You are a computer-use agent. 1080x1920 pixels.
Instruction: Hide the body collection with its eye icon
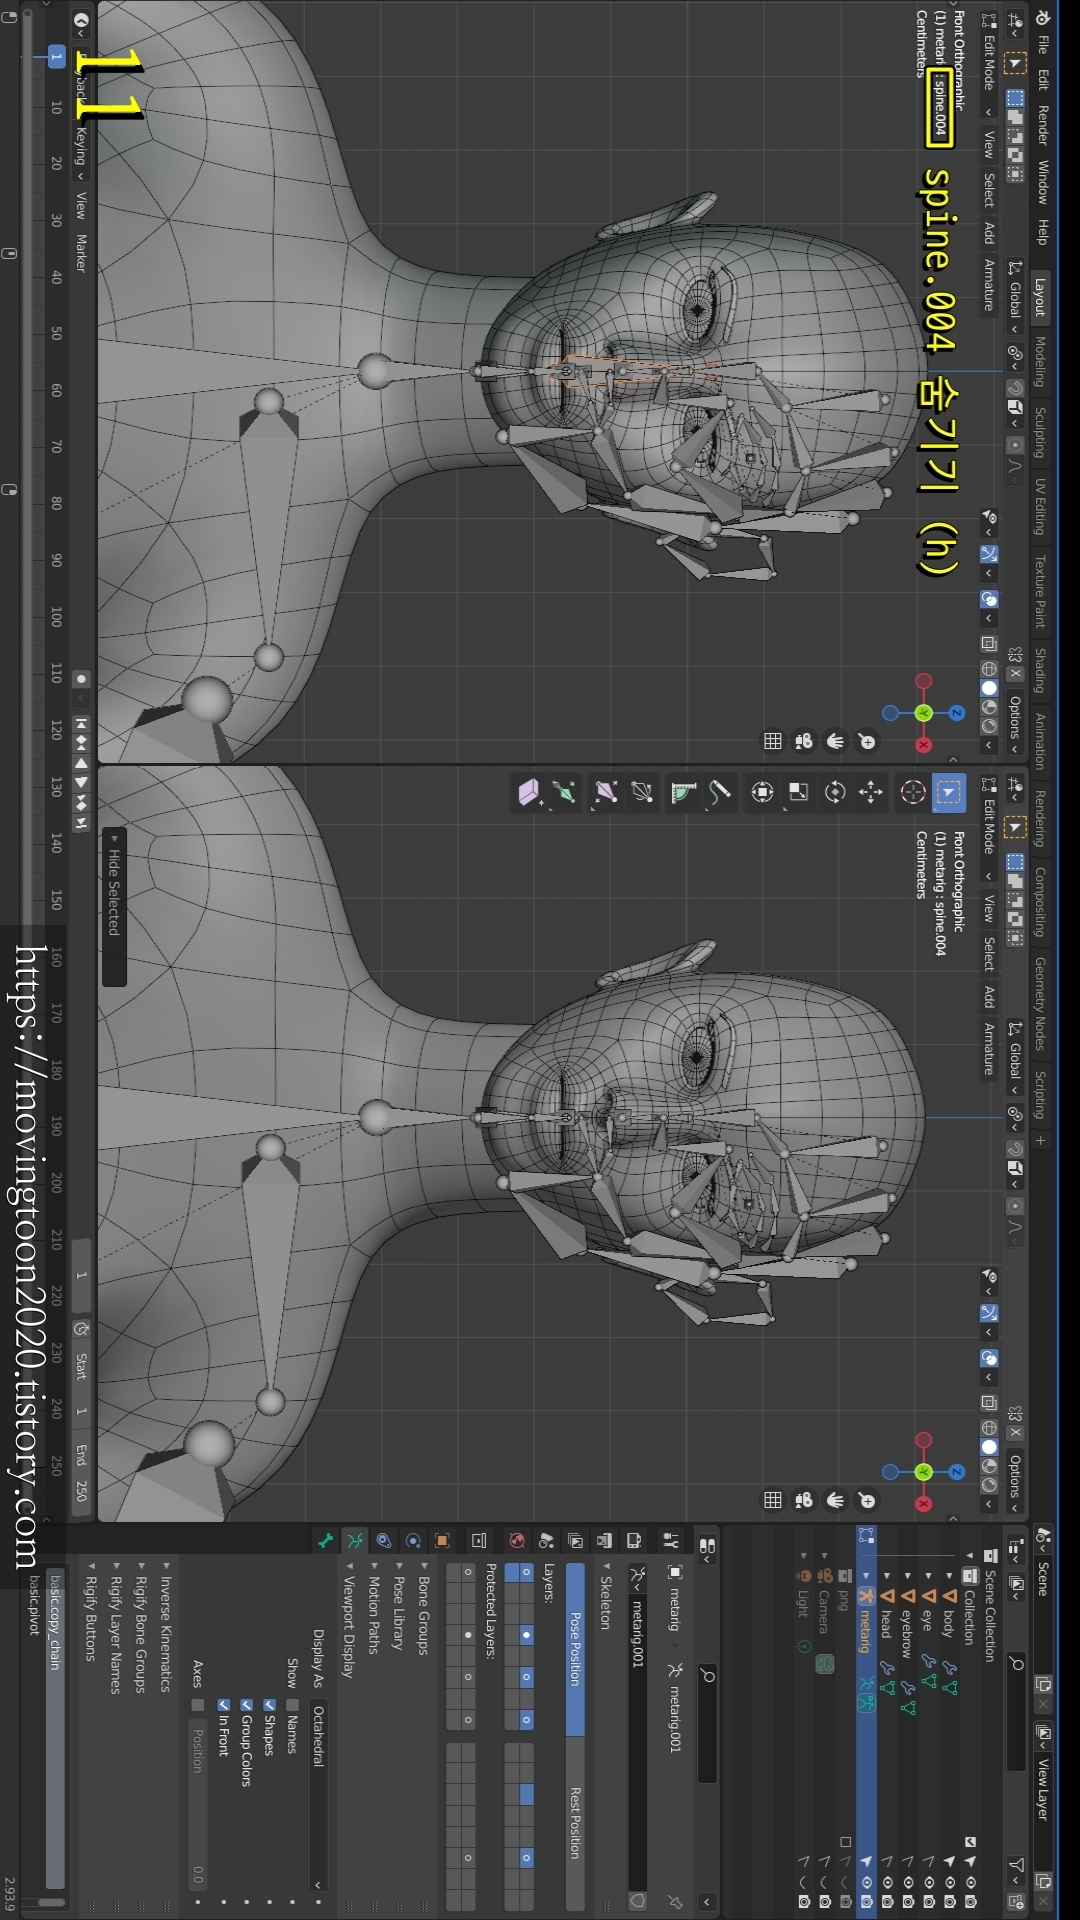[x=949, y=1881]
